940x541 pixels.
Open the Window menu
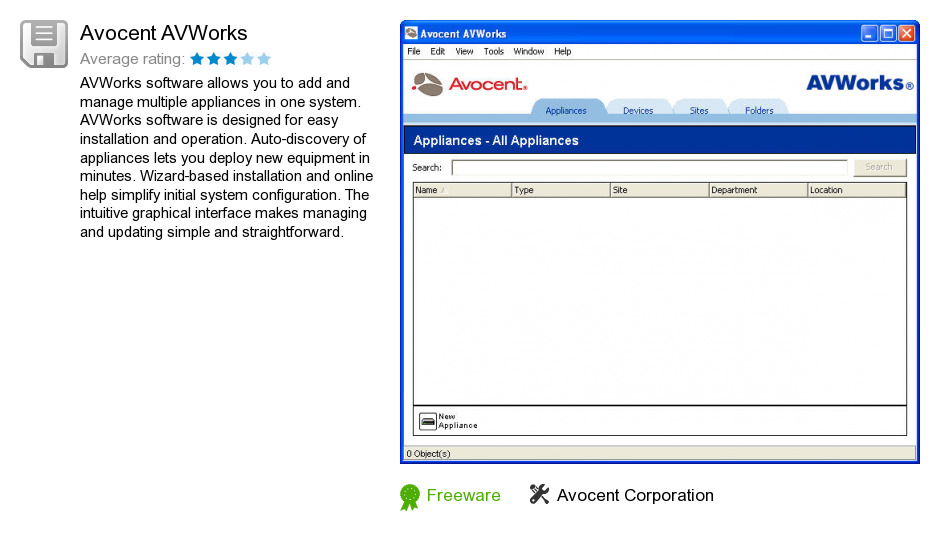click(528, 52)
